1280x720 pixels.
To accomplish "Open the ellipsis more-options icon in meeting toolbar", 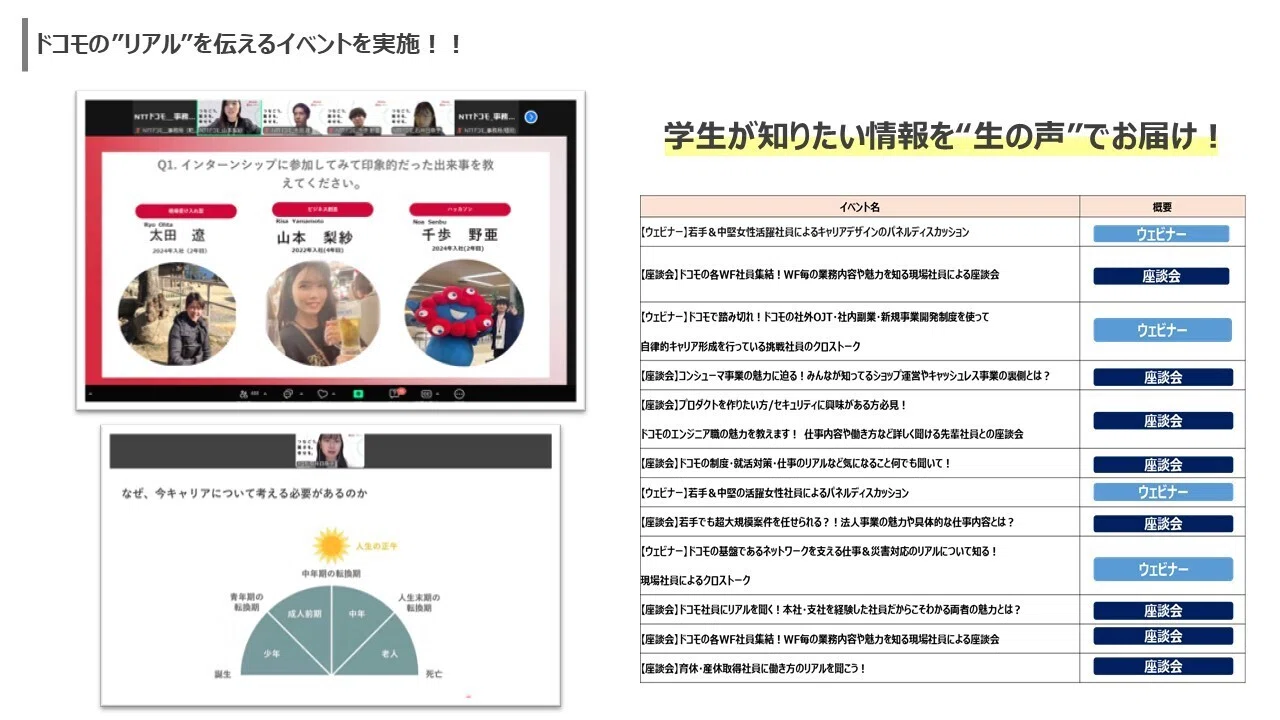I will tap(459, 394).
